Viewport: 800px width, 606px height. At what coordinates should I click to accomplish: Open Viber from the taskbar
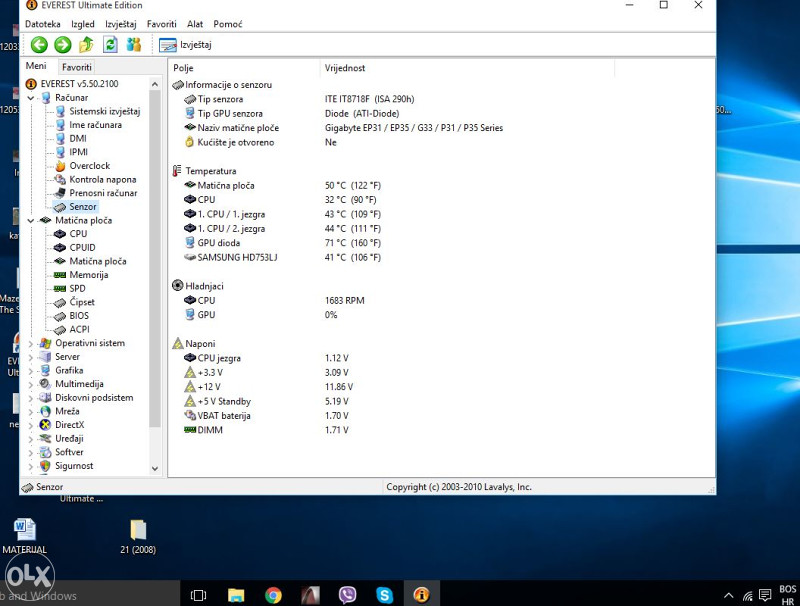click(x=347, y=595)
